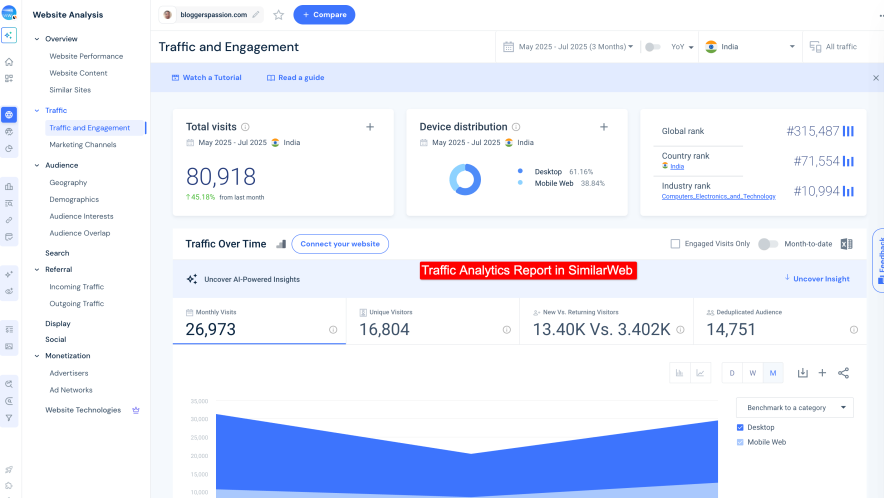Click Connect your website button

coord(340,244)
